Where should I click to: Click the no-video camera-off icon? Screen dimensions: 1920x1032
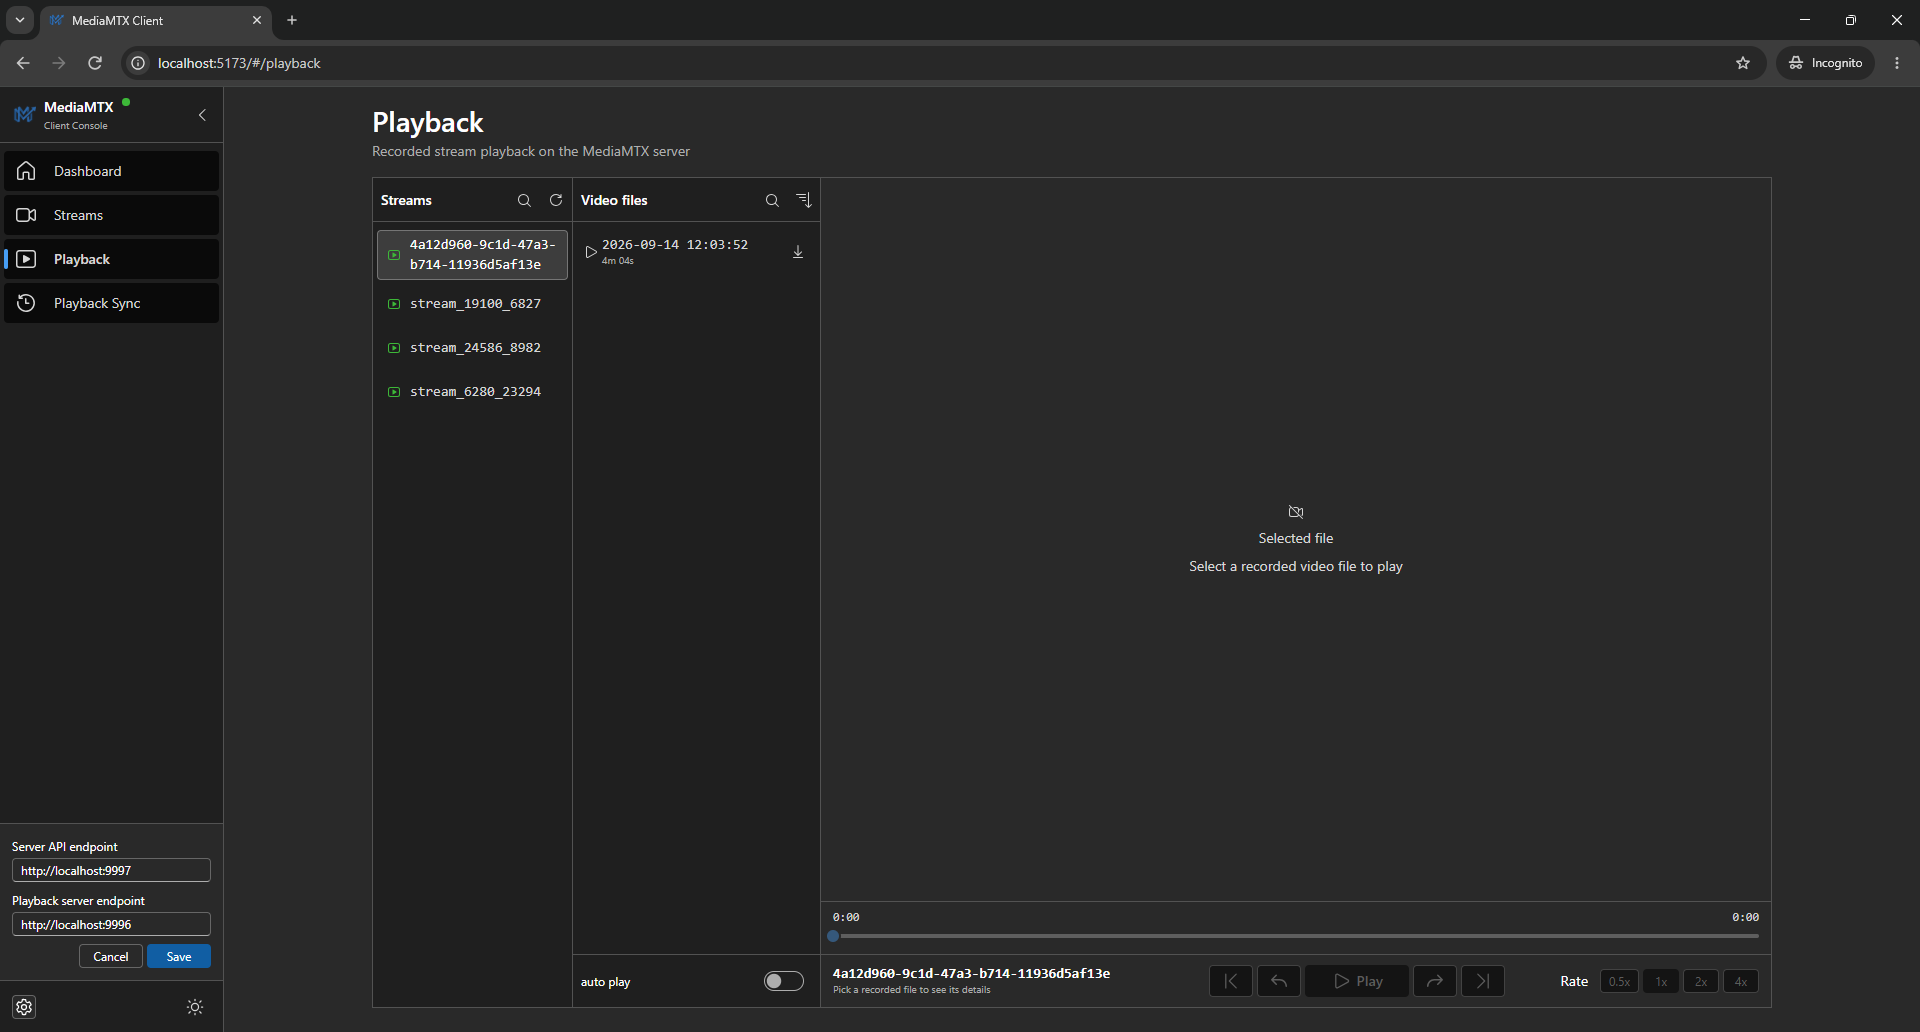(x=1296, y=512)
